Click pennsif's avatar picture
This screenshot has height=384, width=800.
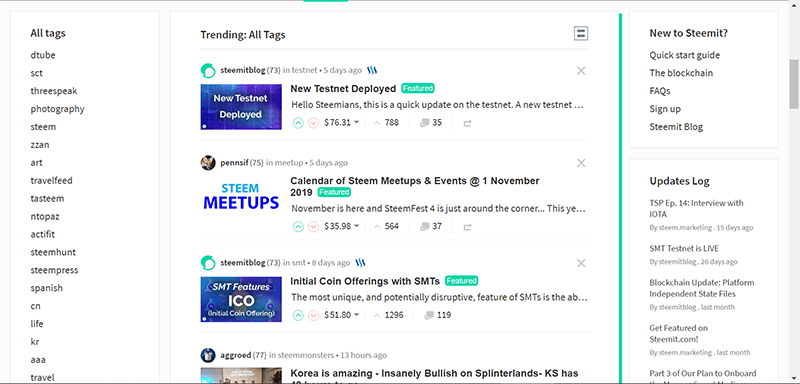point(208,163)
